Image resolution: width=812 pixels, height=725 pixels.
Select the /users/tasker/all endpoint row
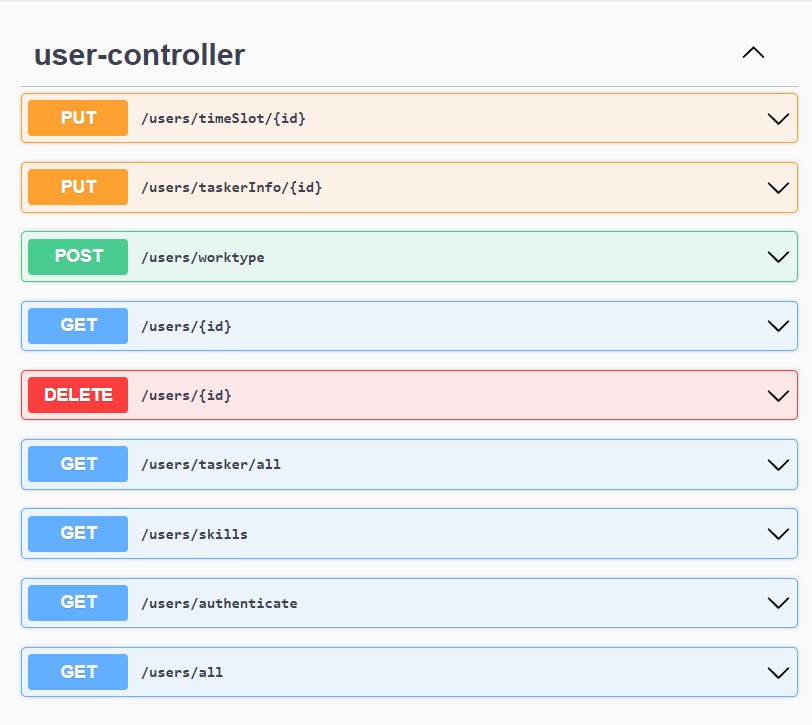[x=400, y=463]
